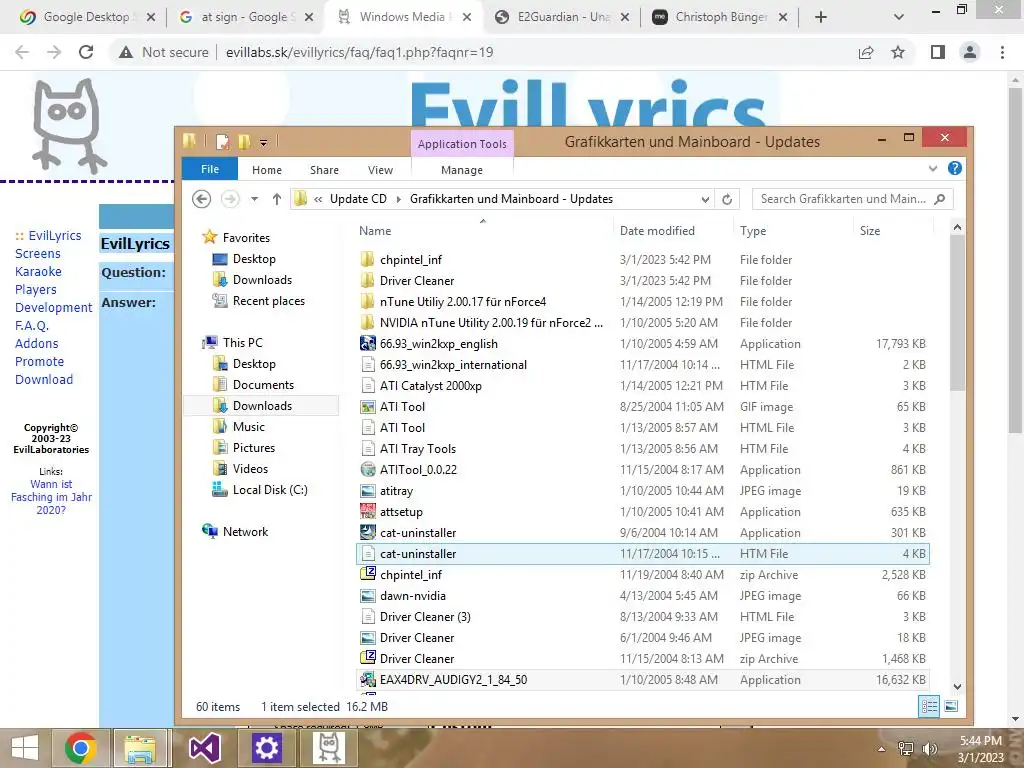Open a new Chrome tab
The image size is (1024, 768).
pos(821,17)
